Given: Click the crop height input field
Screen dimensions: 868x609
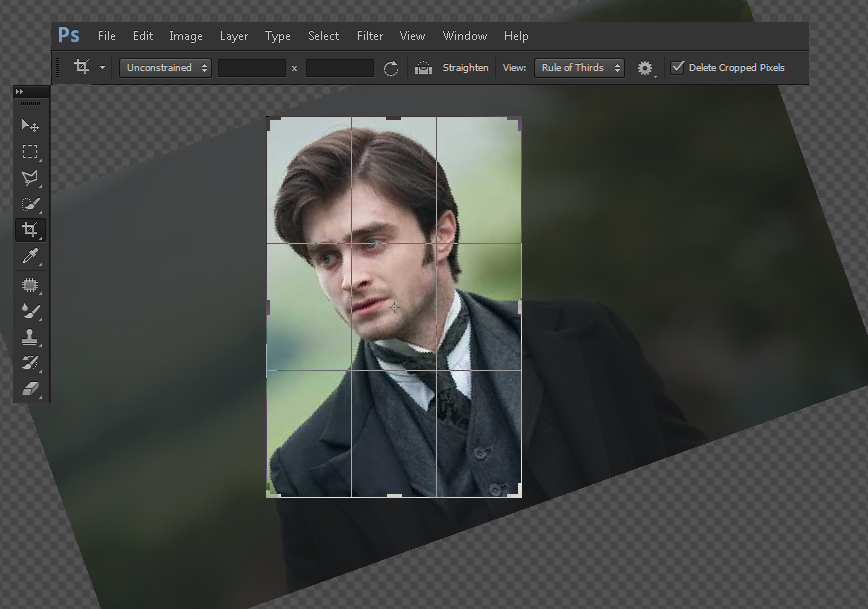Looking at the screenshot, I should (x=340, y=68).
